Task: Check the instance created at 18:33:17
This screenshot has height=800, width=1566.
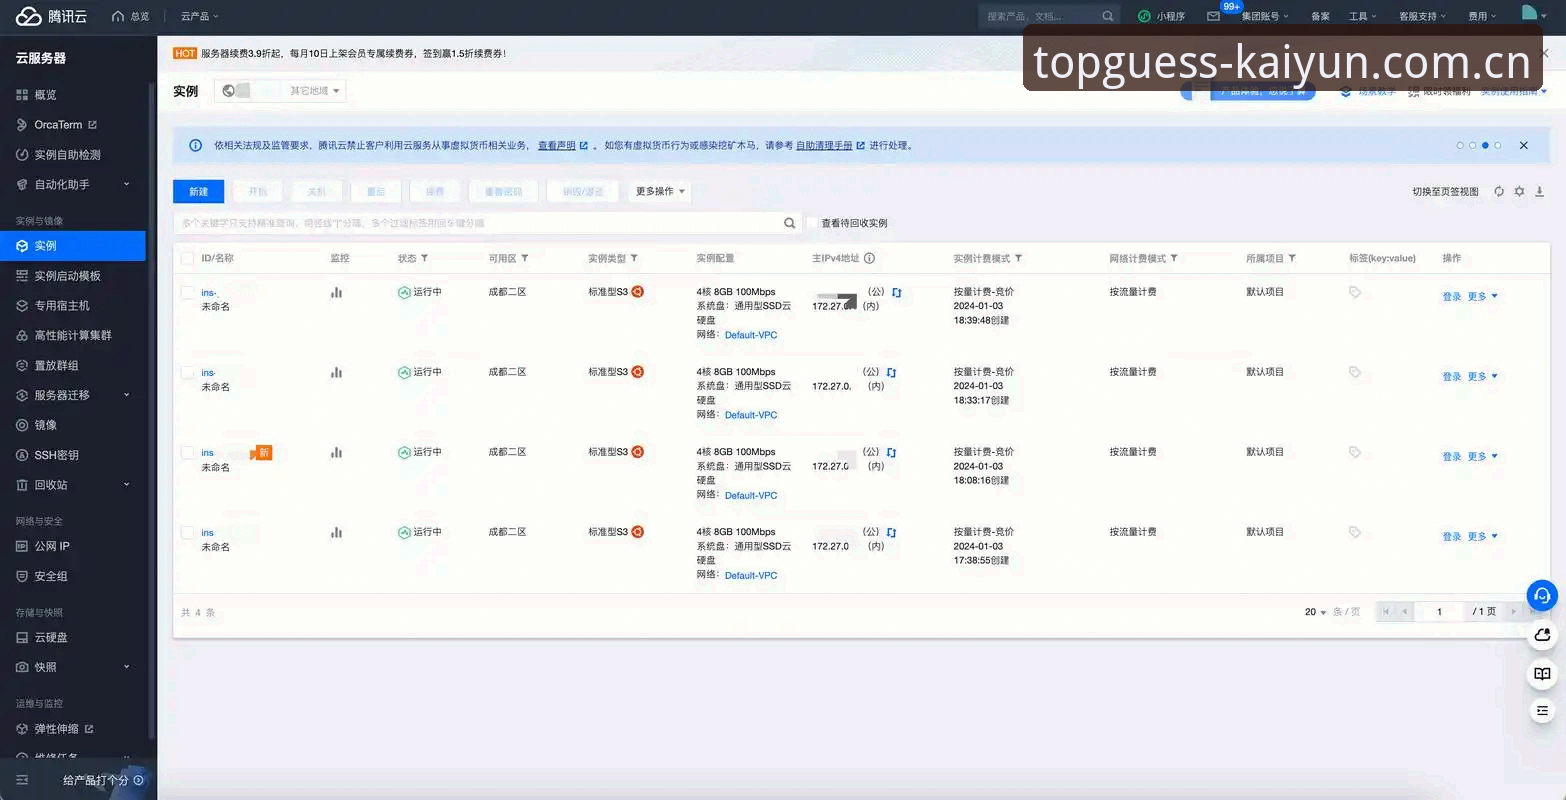Action: coord(187,372)
